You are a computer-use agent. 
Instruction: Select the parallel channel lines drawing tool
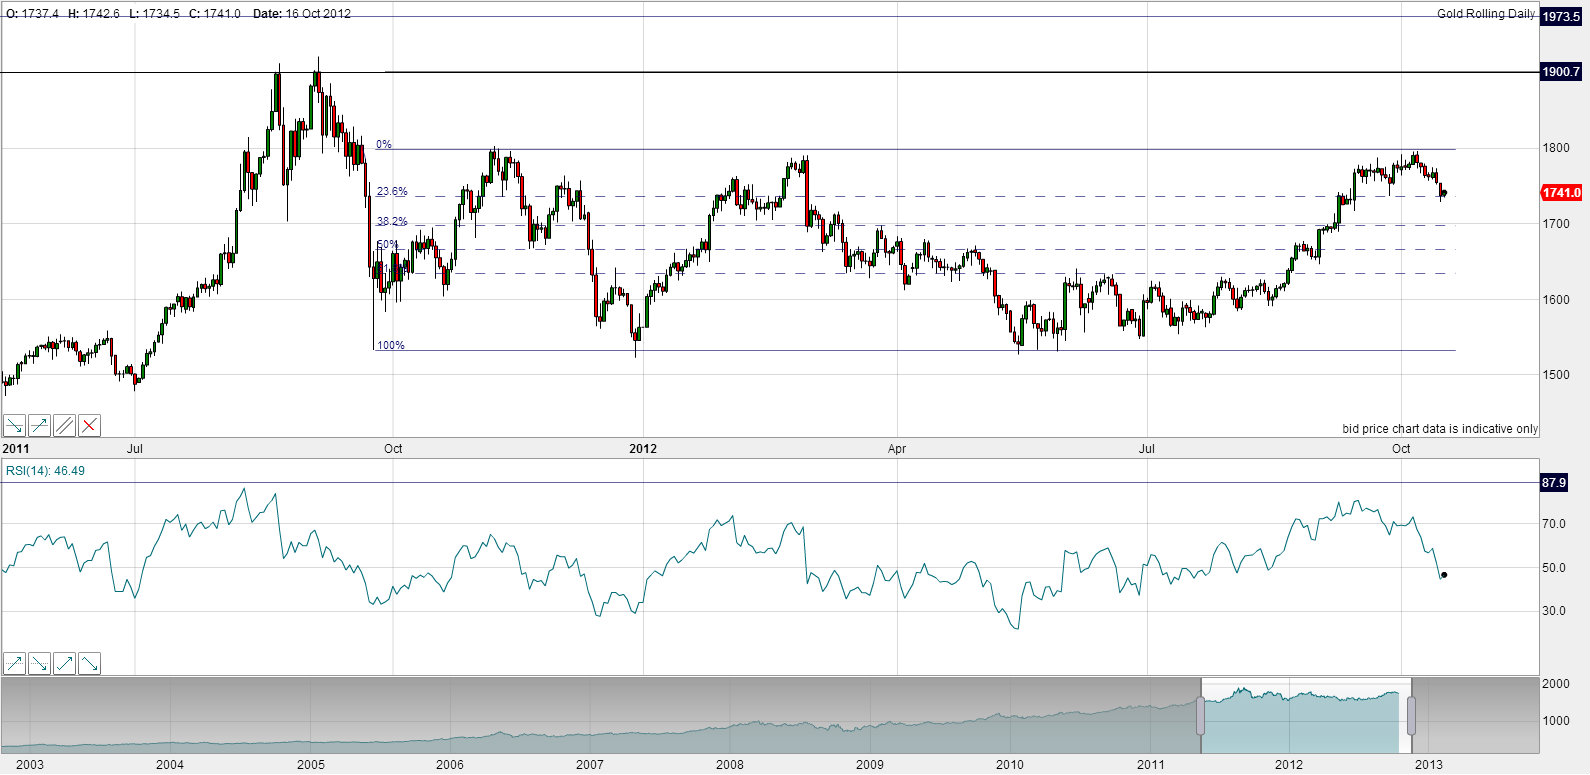[x=64, y=426]
